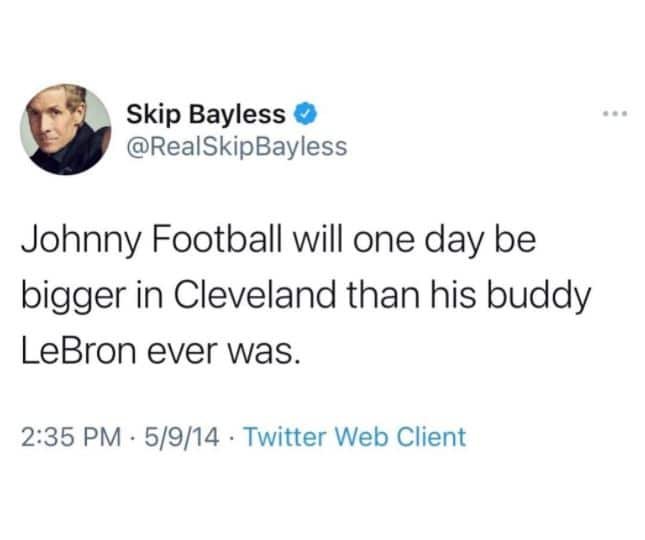Click the word Twitter in the source label
Image resolution: width=645 pixels, height=540 pixels.
pos(285,437)
